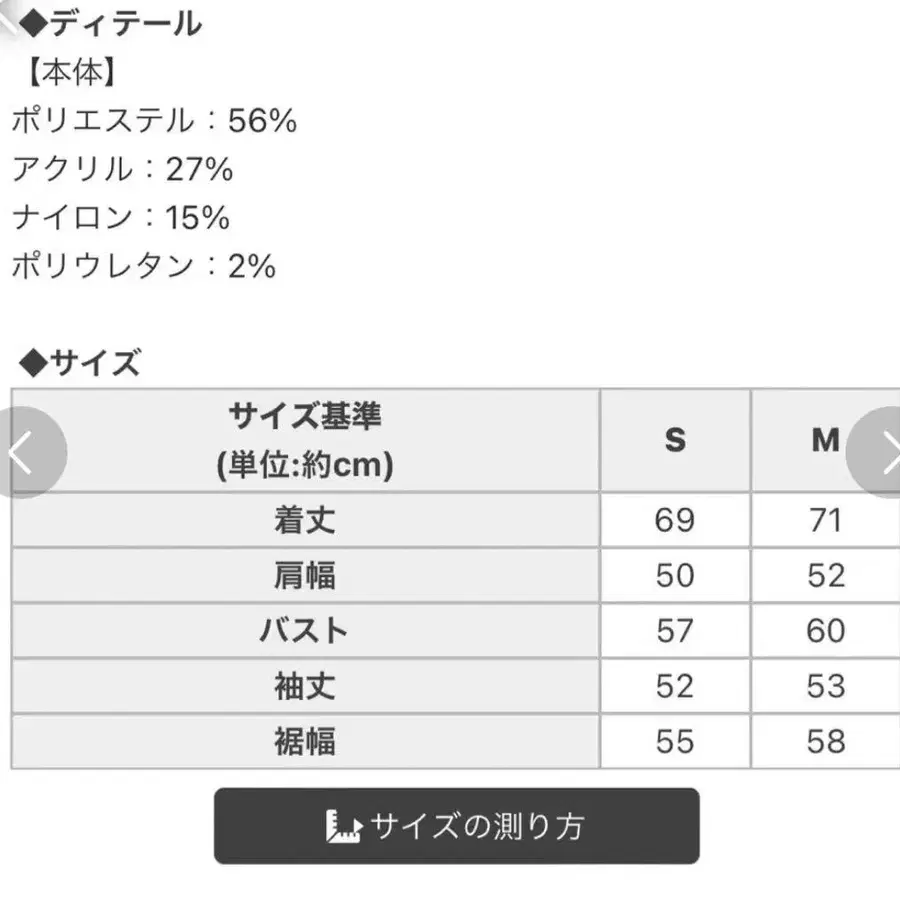Click the 裾幅 row label
Screen dimensions: 900x900
tap(305, 741)
